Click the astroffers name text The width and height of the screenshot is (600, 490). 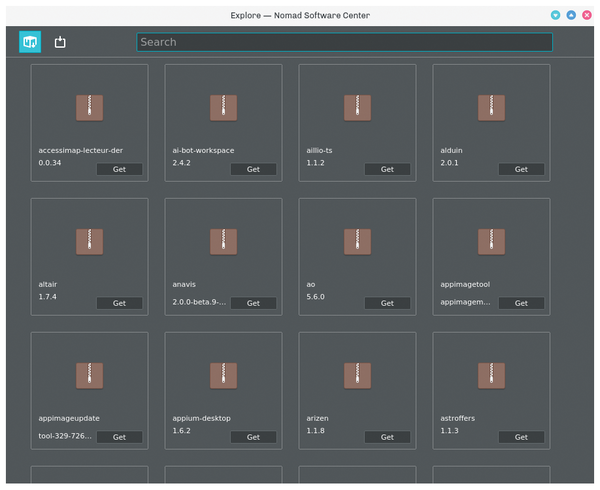(x=458, y=418)
